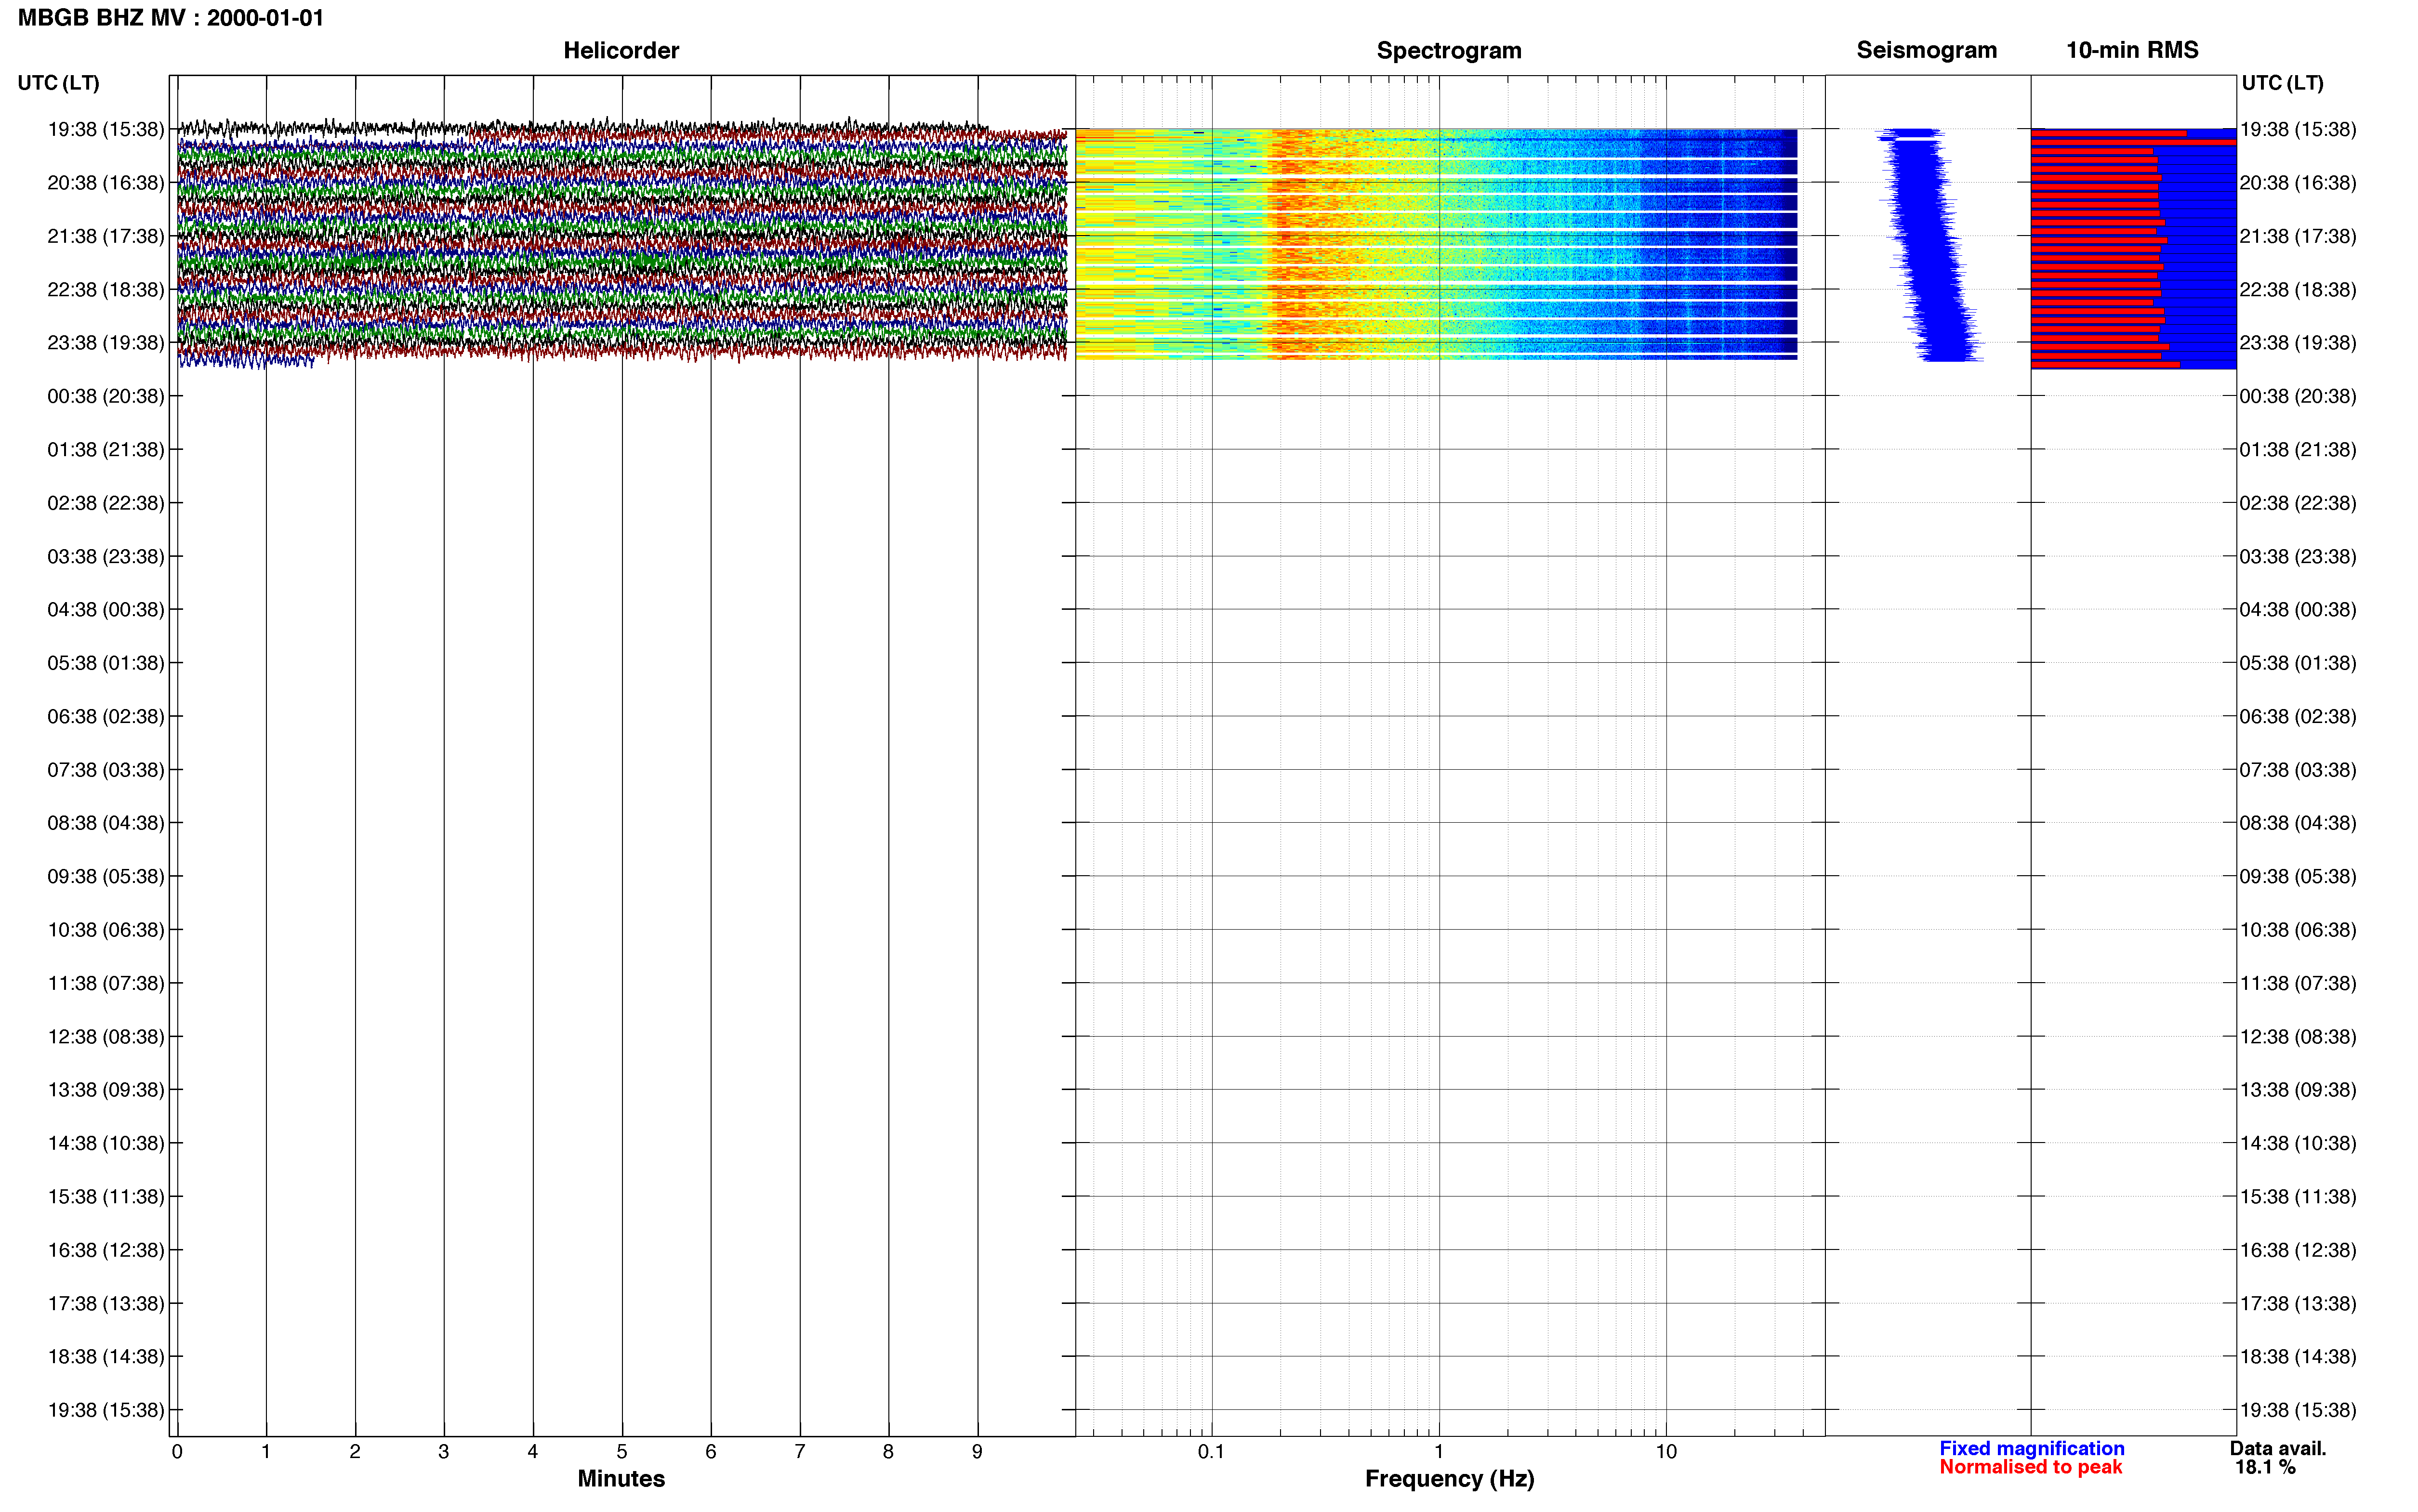
Task: Click the title 'MBGB BHZ MV : 2000-01-01'
Action: click(171, 18)
